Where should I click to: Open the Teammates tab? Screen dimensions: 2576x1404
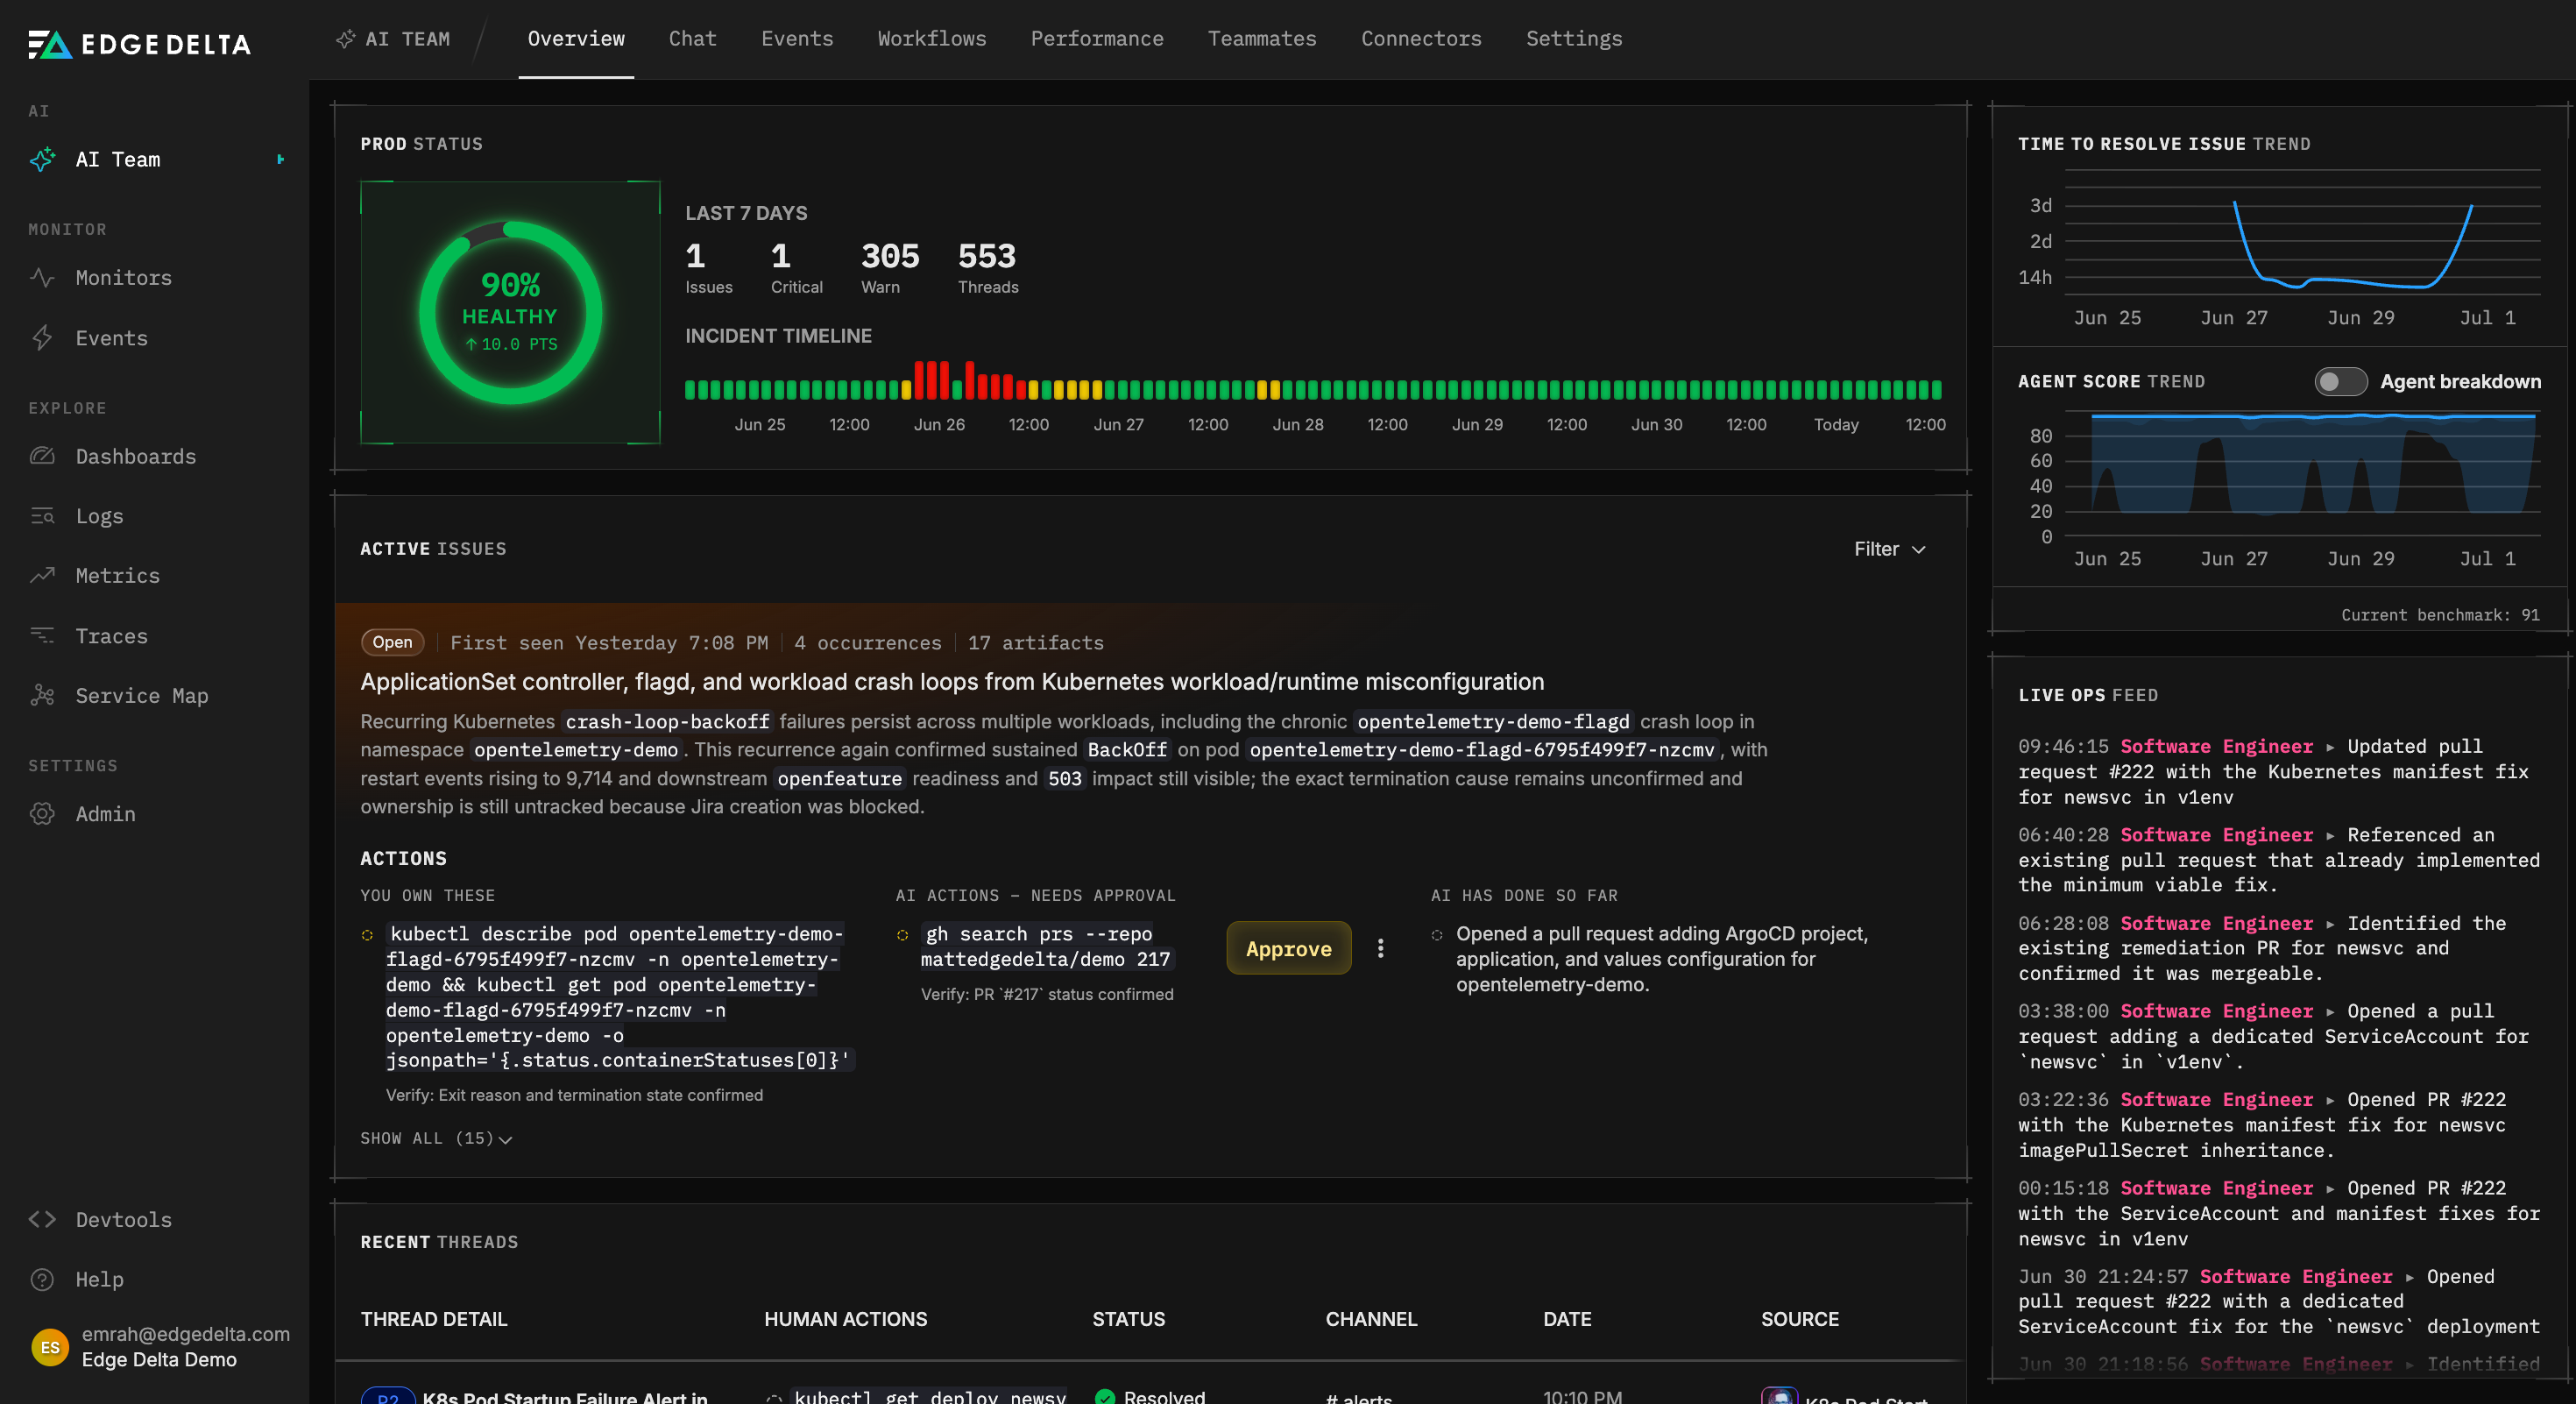tap(1262, 39)
